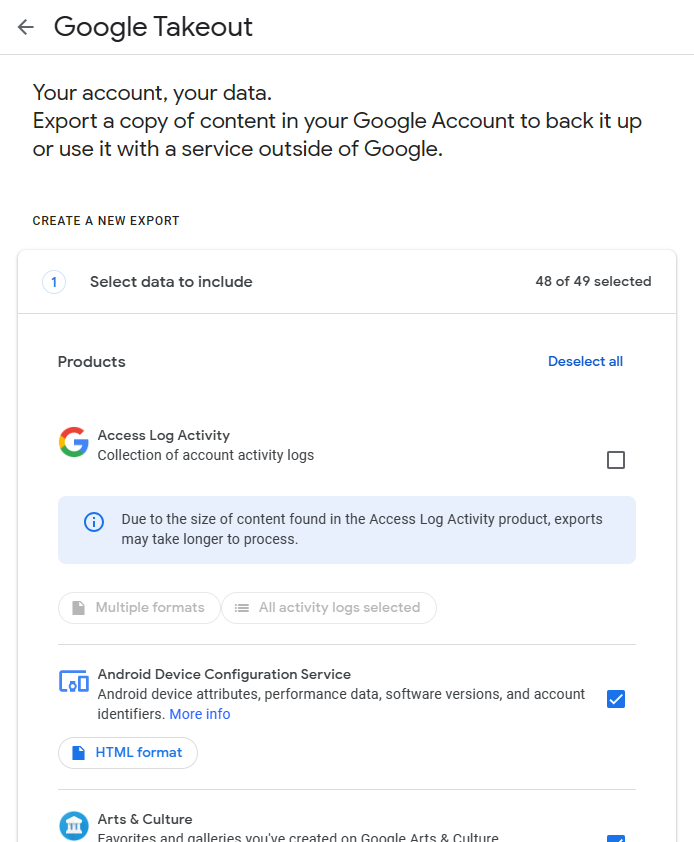Uncheck Android Device Configuration Service checkbox
Viewport: 694px width, 842px height.
[x=616, y=699]
